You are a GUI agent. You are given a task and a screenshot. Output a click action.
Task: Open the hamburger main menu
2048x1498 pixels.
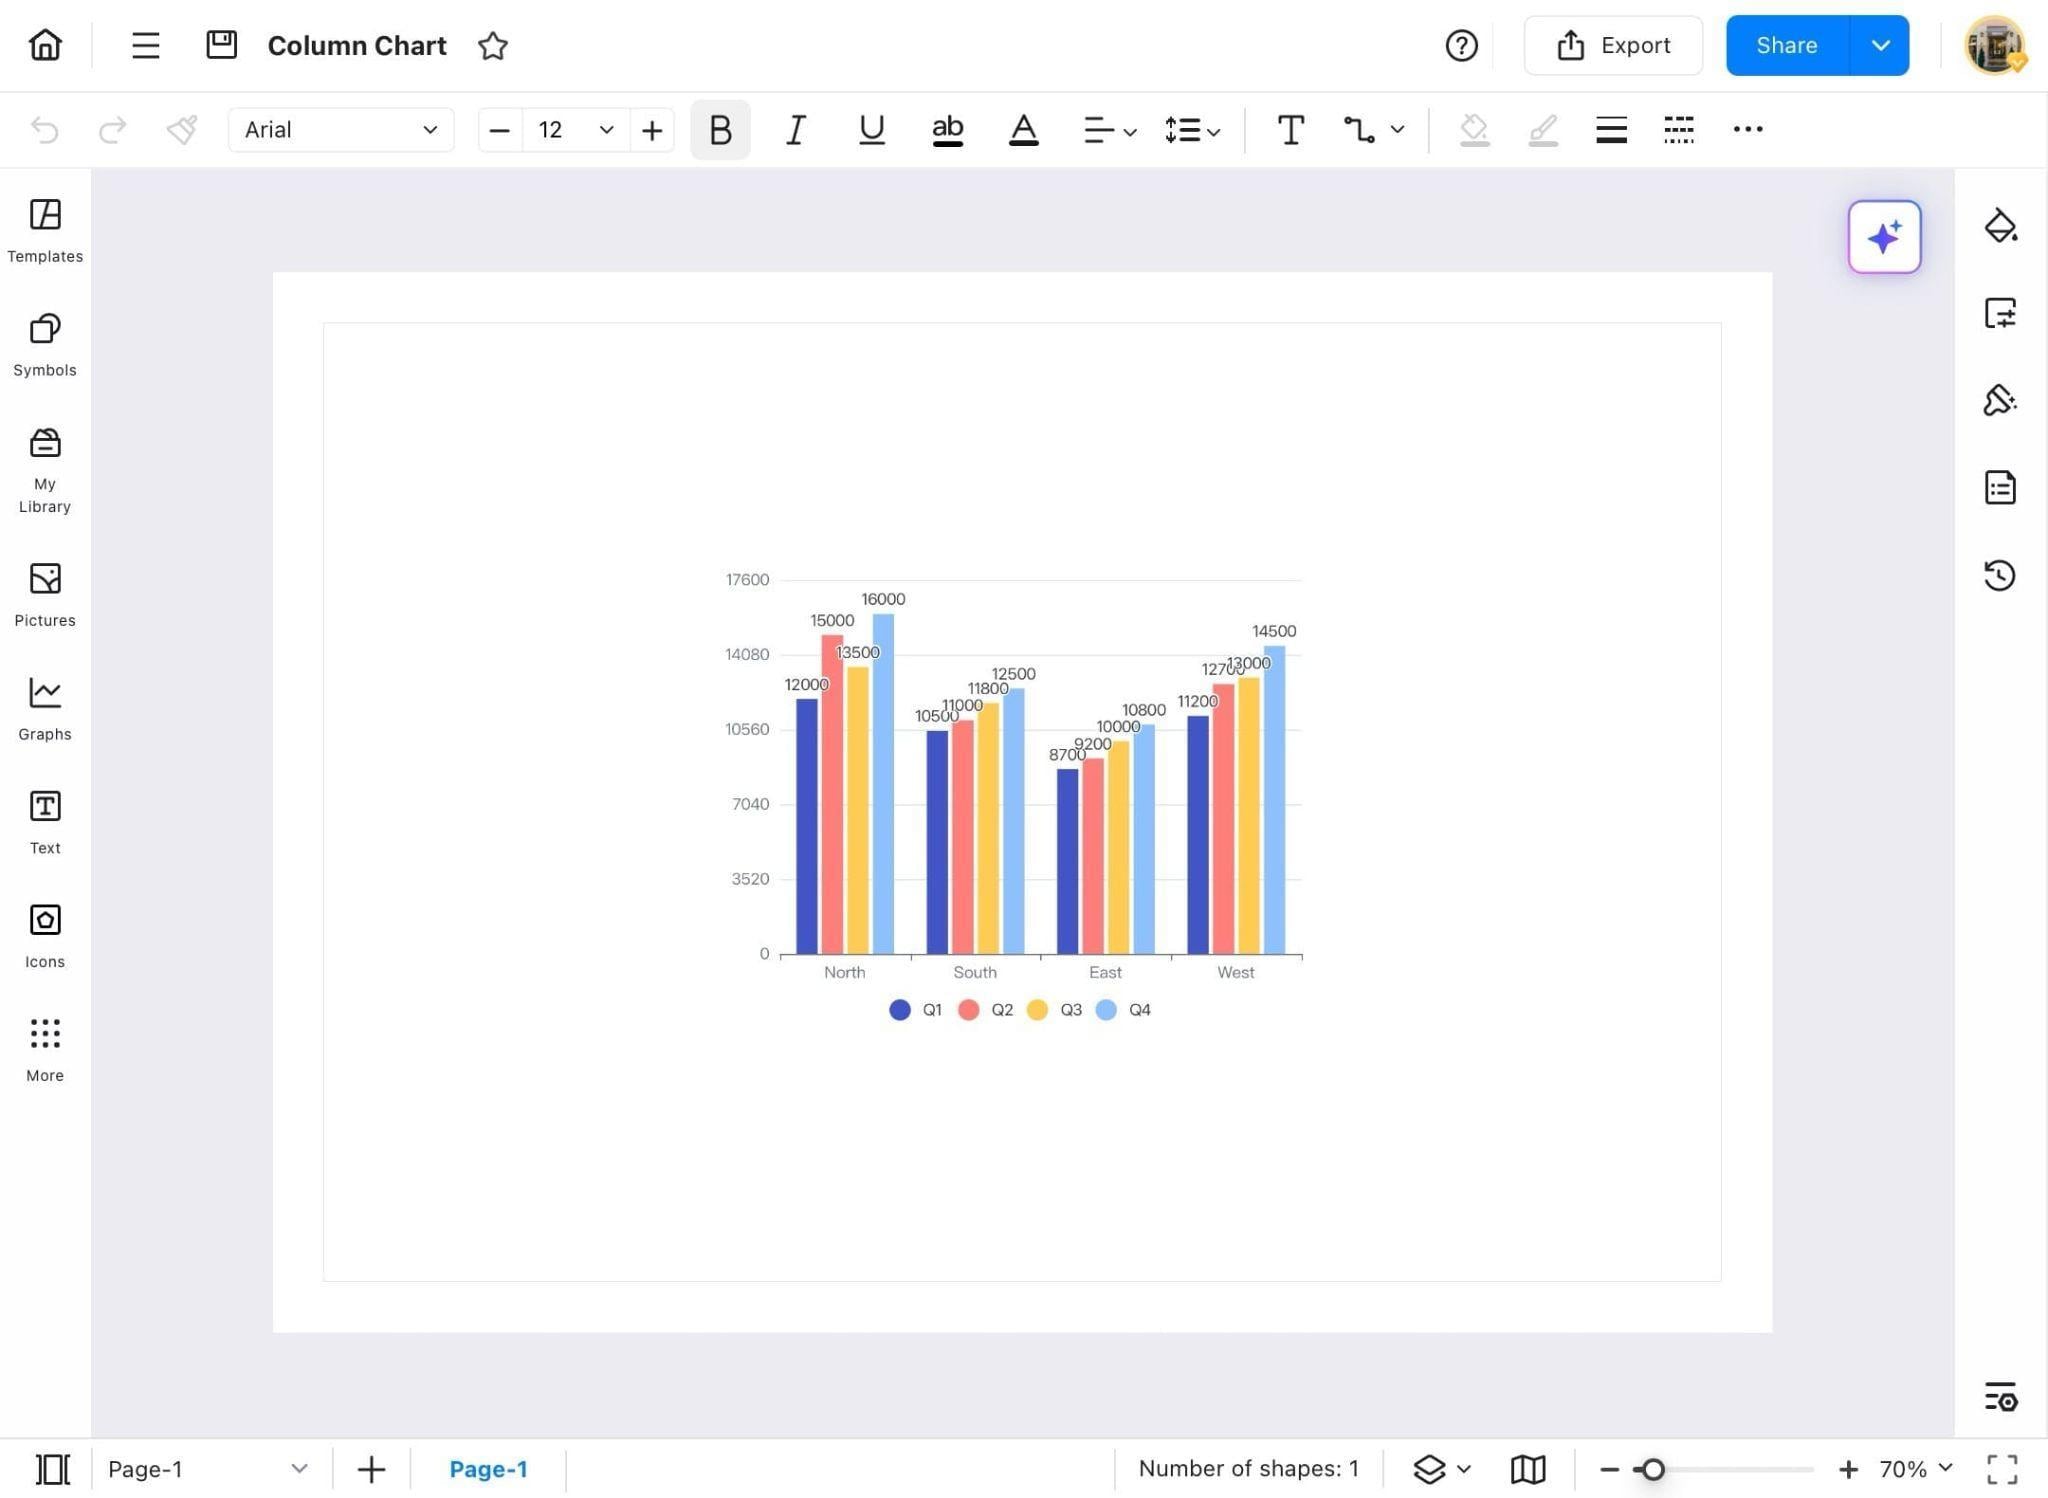pos(145,45)
